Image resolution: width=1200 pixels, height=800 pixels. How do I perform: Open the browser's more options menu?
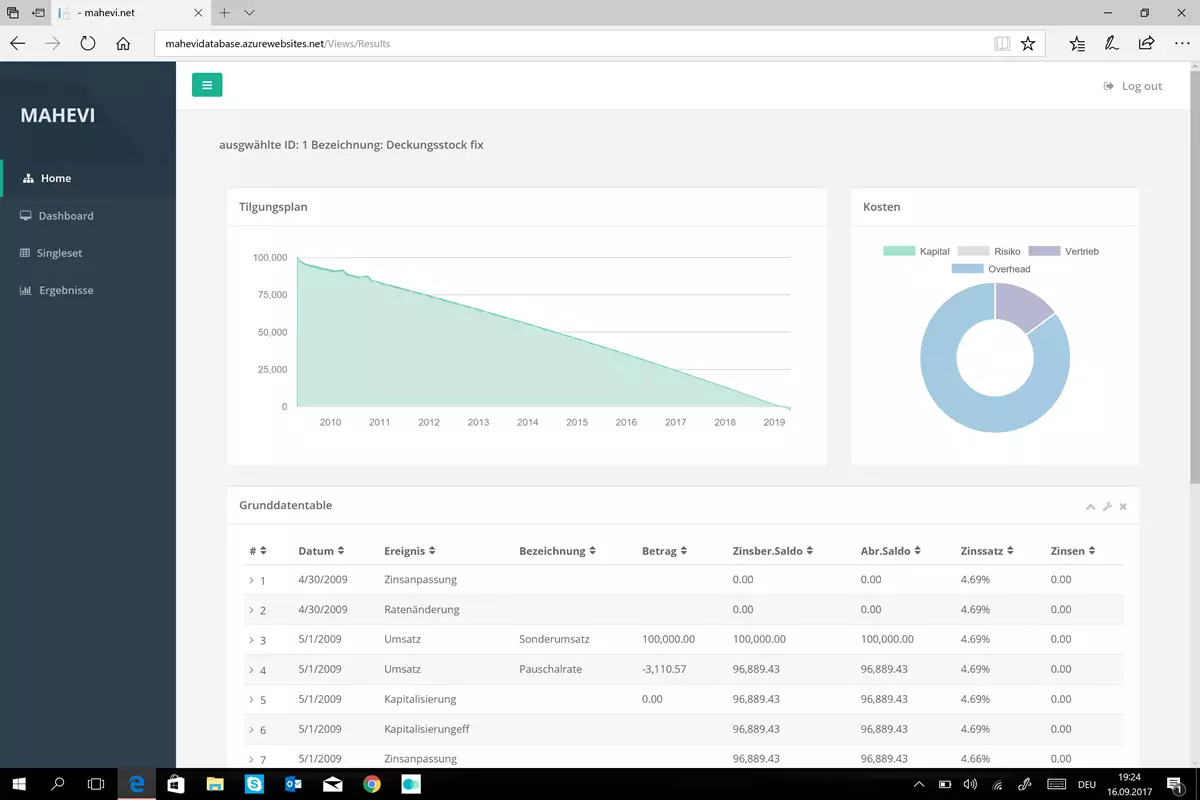tap(1182, 43)
